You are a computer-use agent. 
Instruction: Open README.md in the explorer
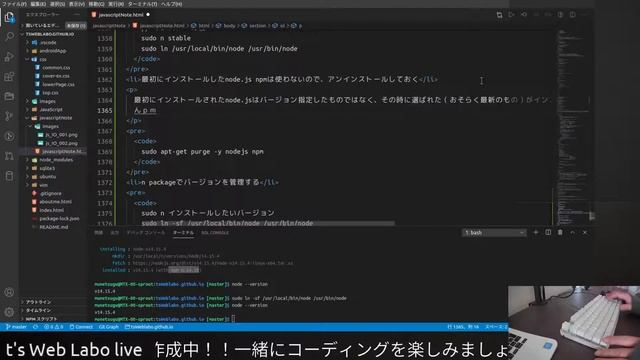pos(53,227)
